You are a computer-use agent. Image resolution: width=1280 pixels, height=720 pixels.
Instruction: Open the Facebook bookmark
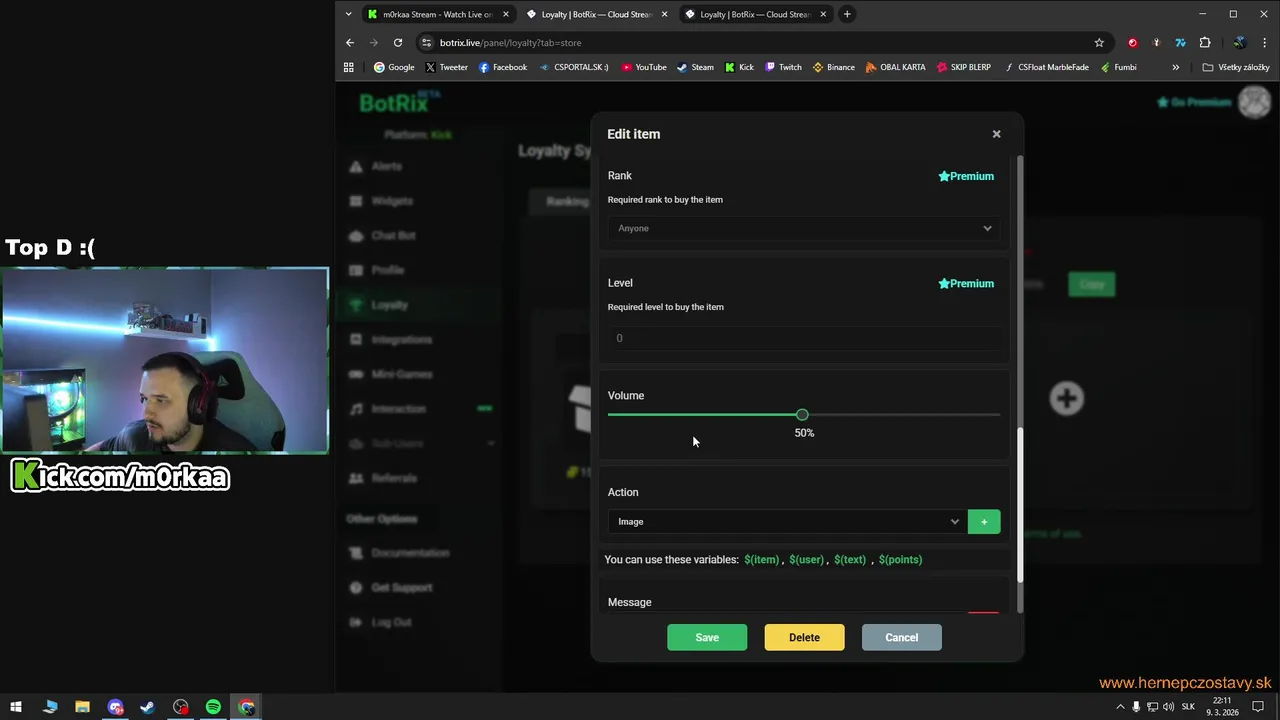503,67
